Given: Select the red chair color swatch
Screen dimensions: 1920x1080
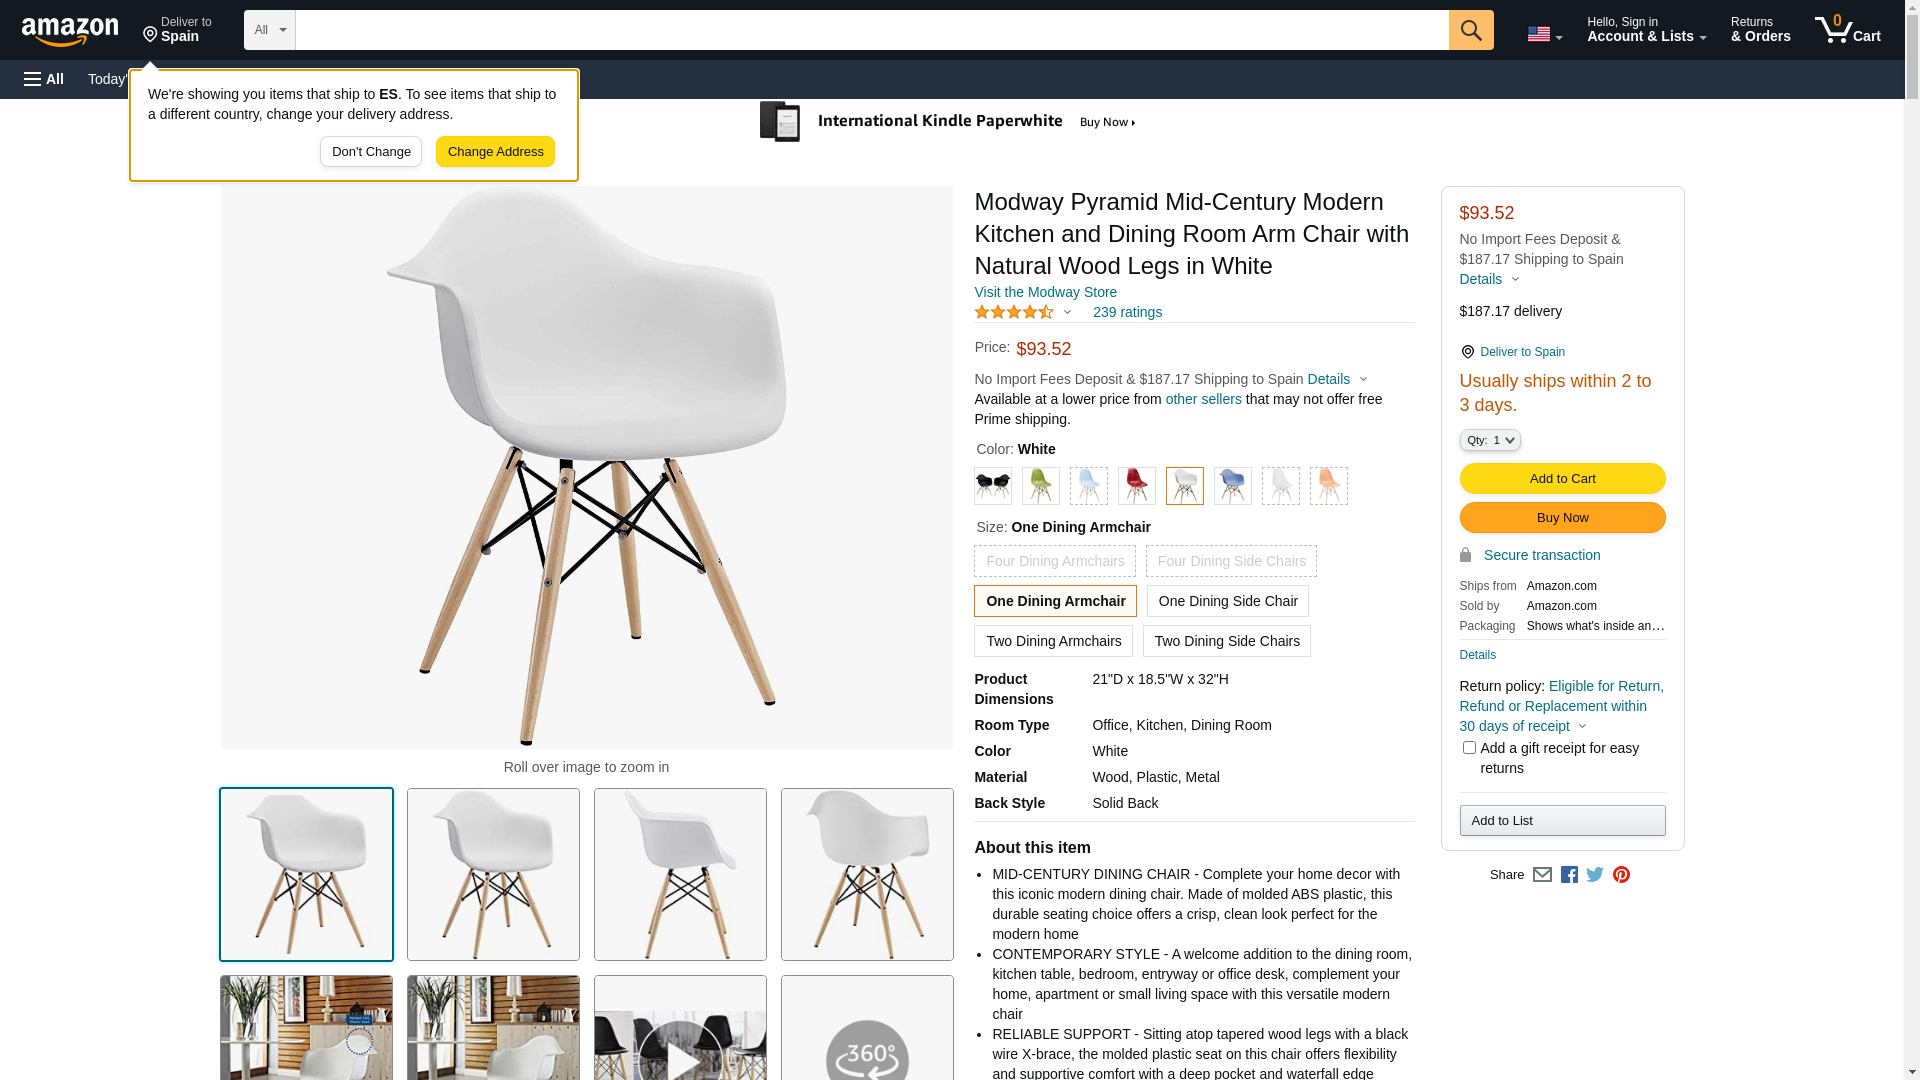Looking at the screenshot, I should point(1136,486).
